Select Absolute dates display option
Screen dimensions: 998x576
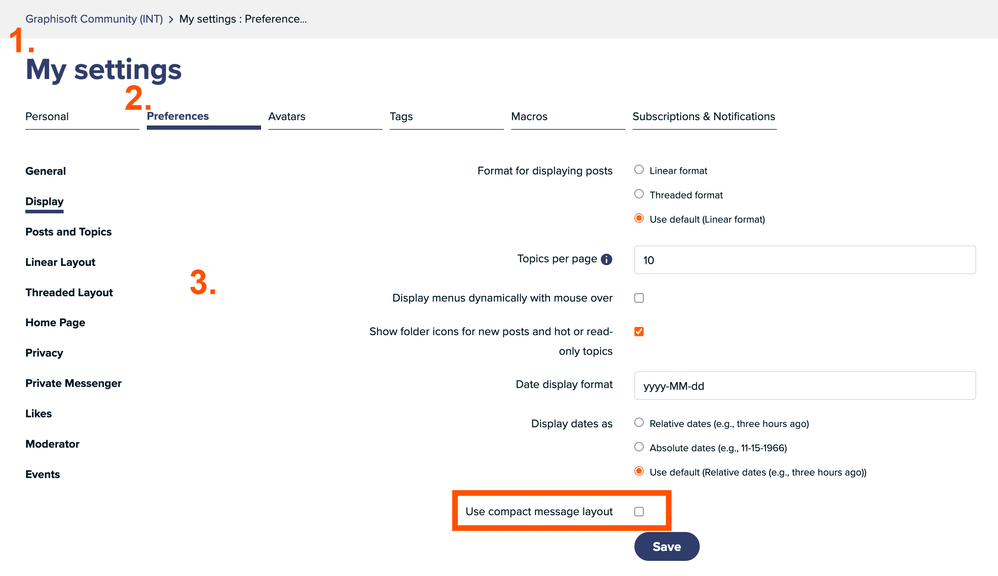point(638,447)
